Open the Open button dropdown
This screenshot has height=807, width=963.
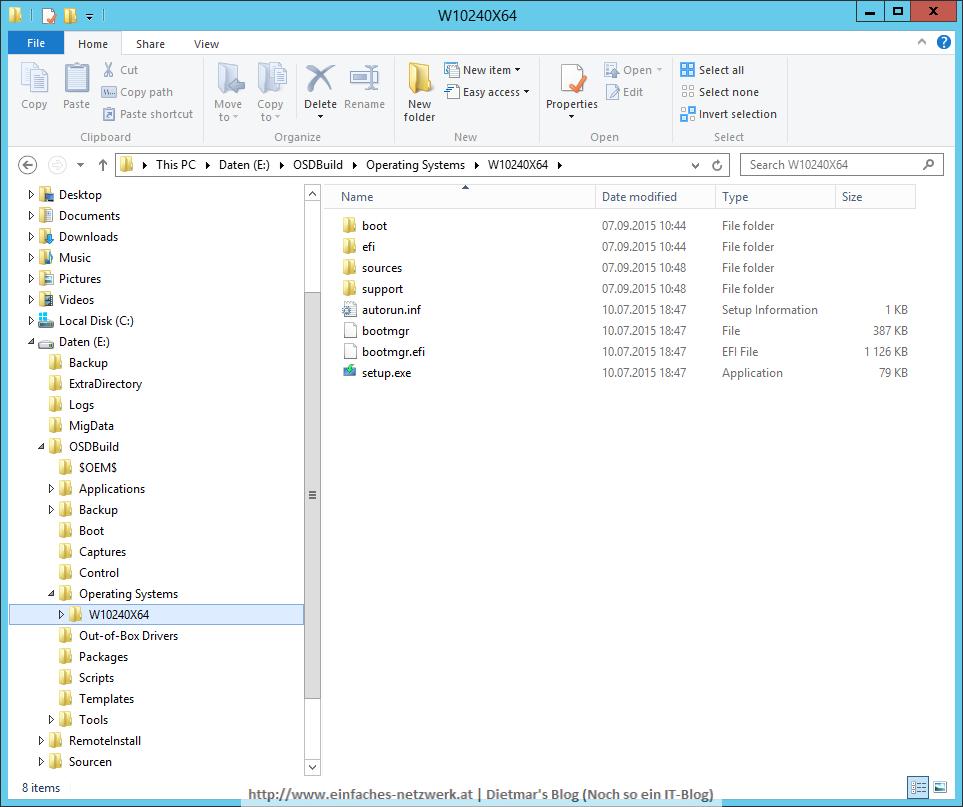(659, 70)
